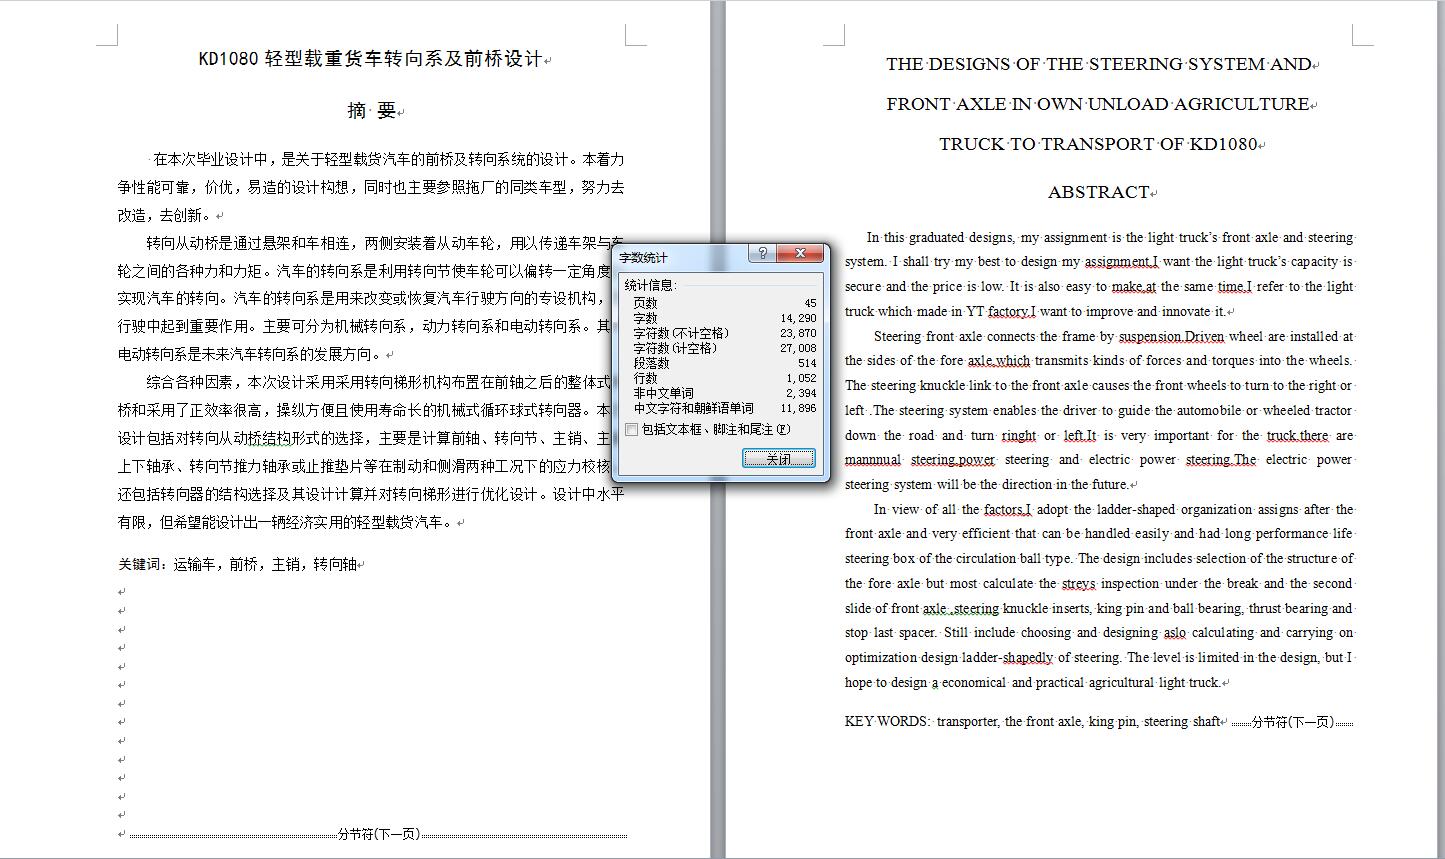Click the misspelled word mannnual
Image resolution: width=1445 pixels, height=859 pixels.
click(x=873, y=460)
